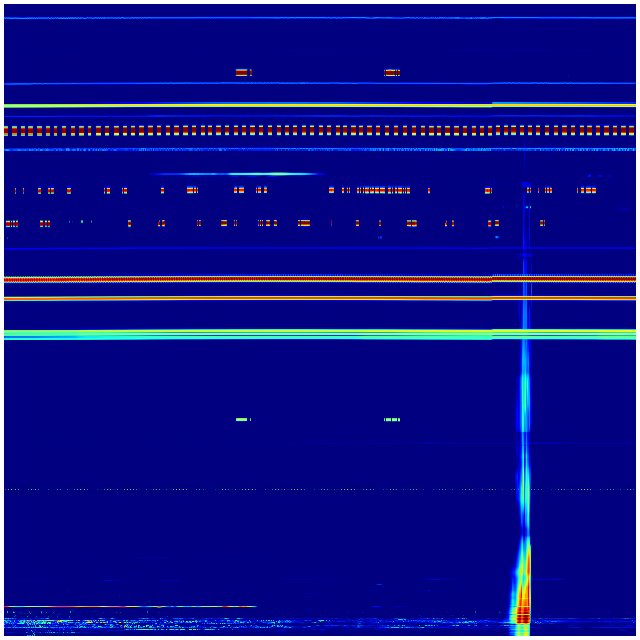Screen dimensions: 640x640
Task: Select the left green burst in the lower pair
Action: (x=242, y=419)
